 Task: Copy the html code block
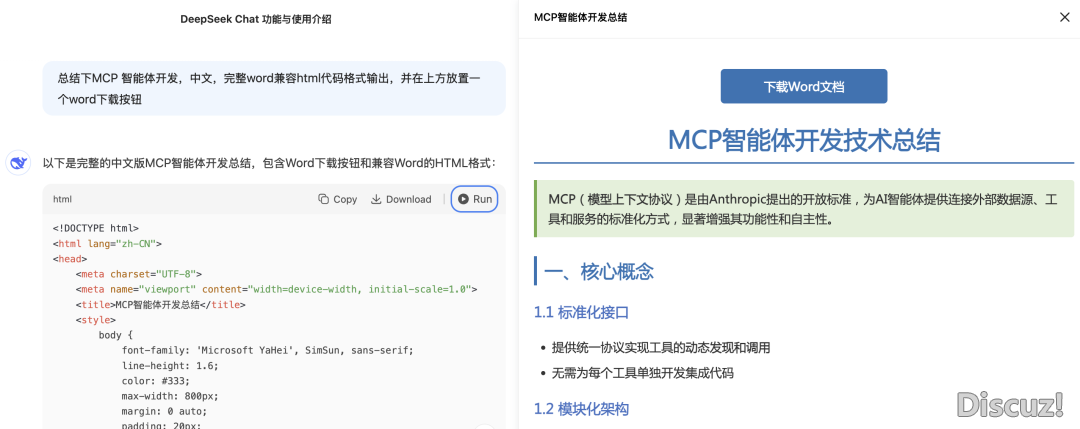click(x=338, y=199)
